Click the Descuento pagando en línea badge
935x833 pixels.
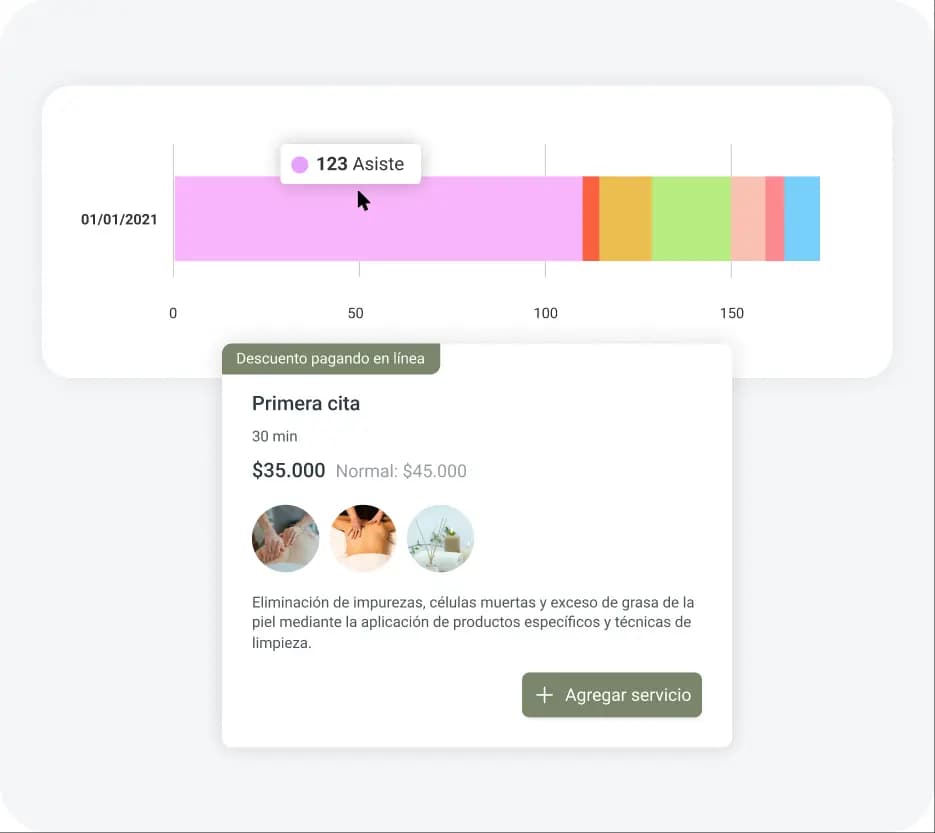(330, 358)
